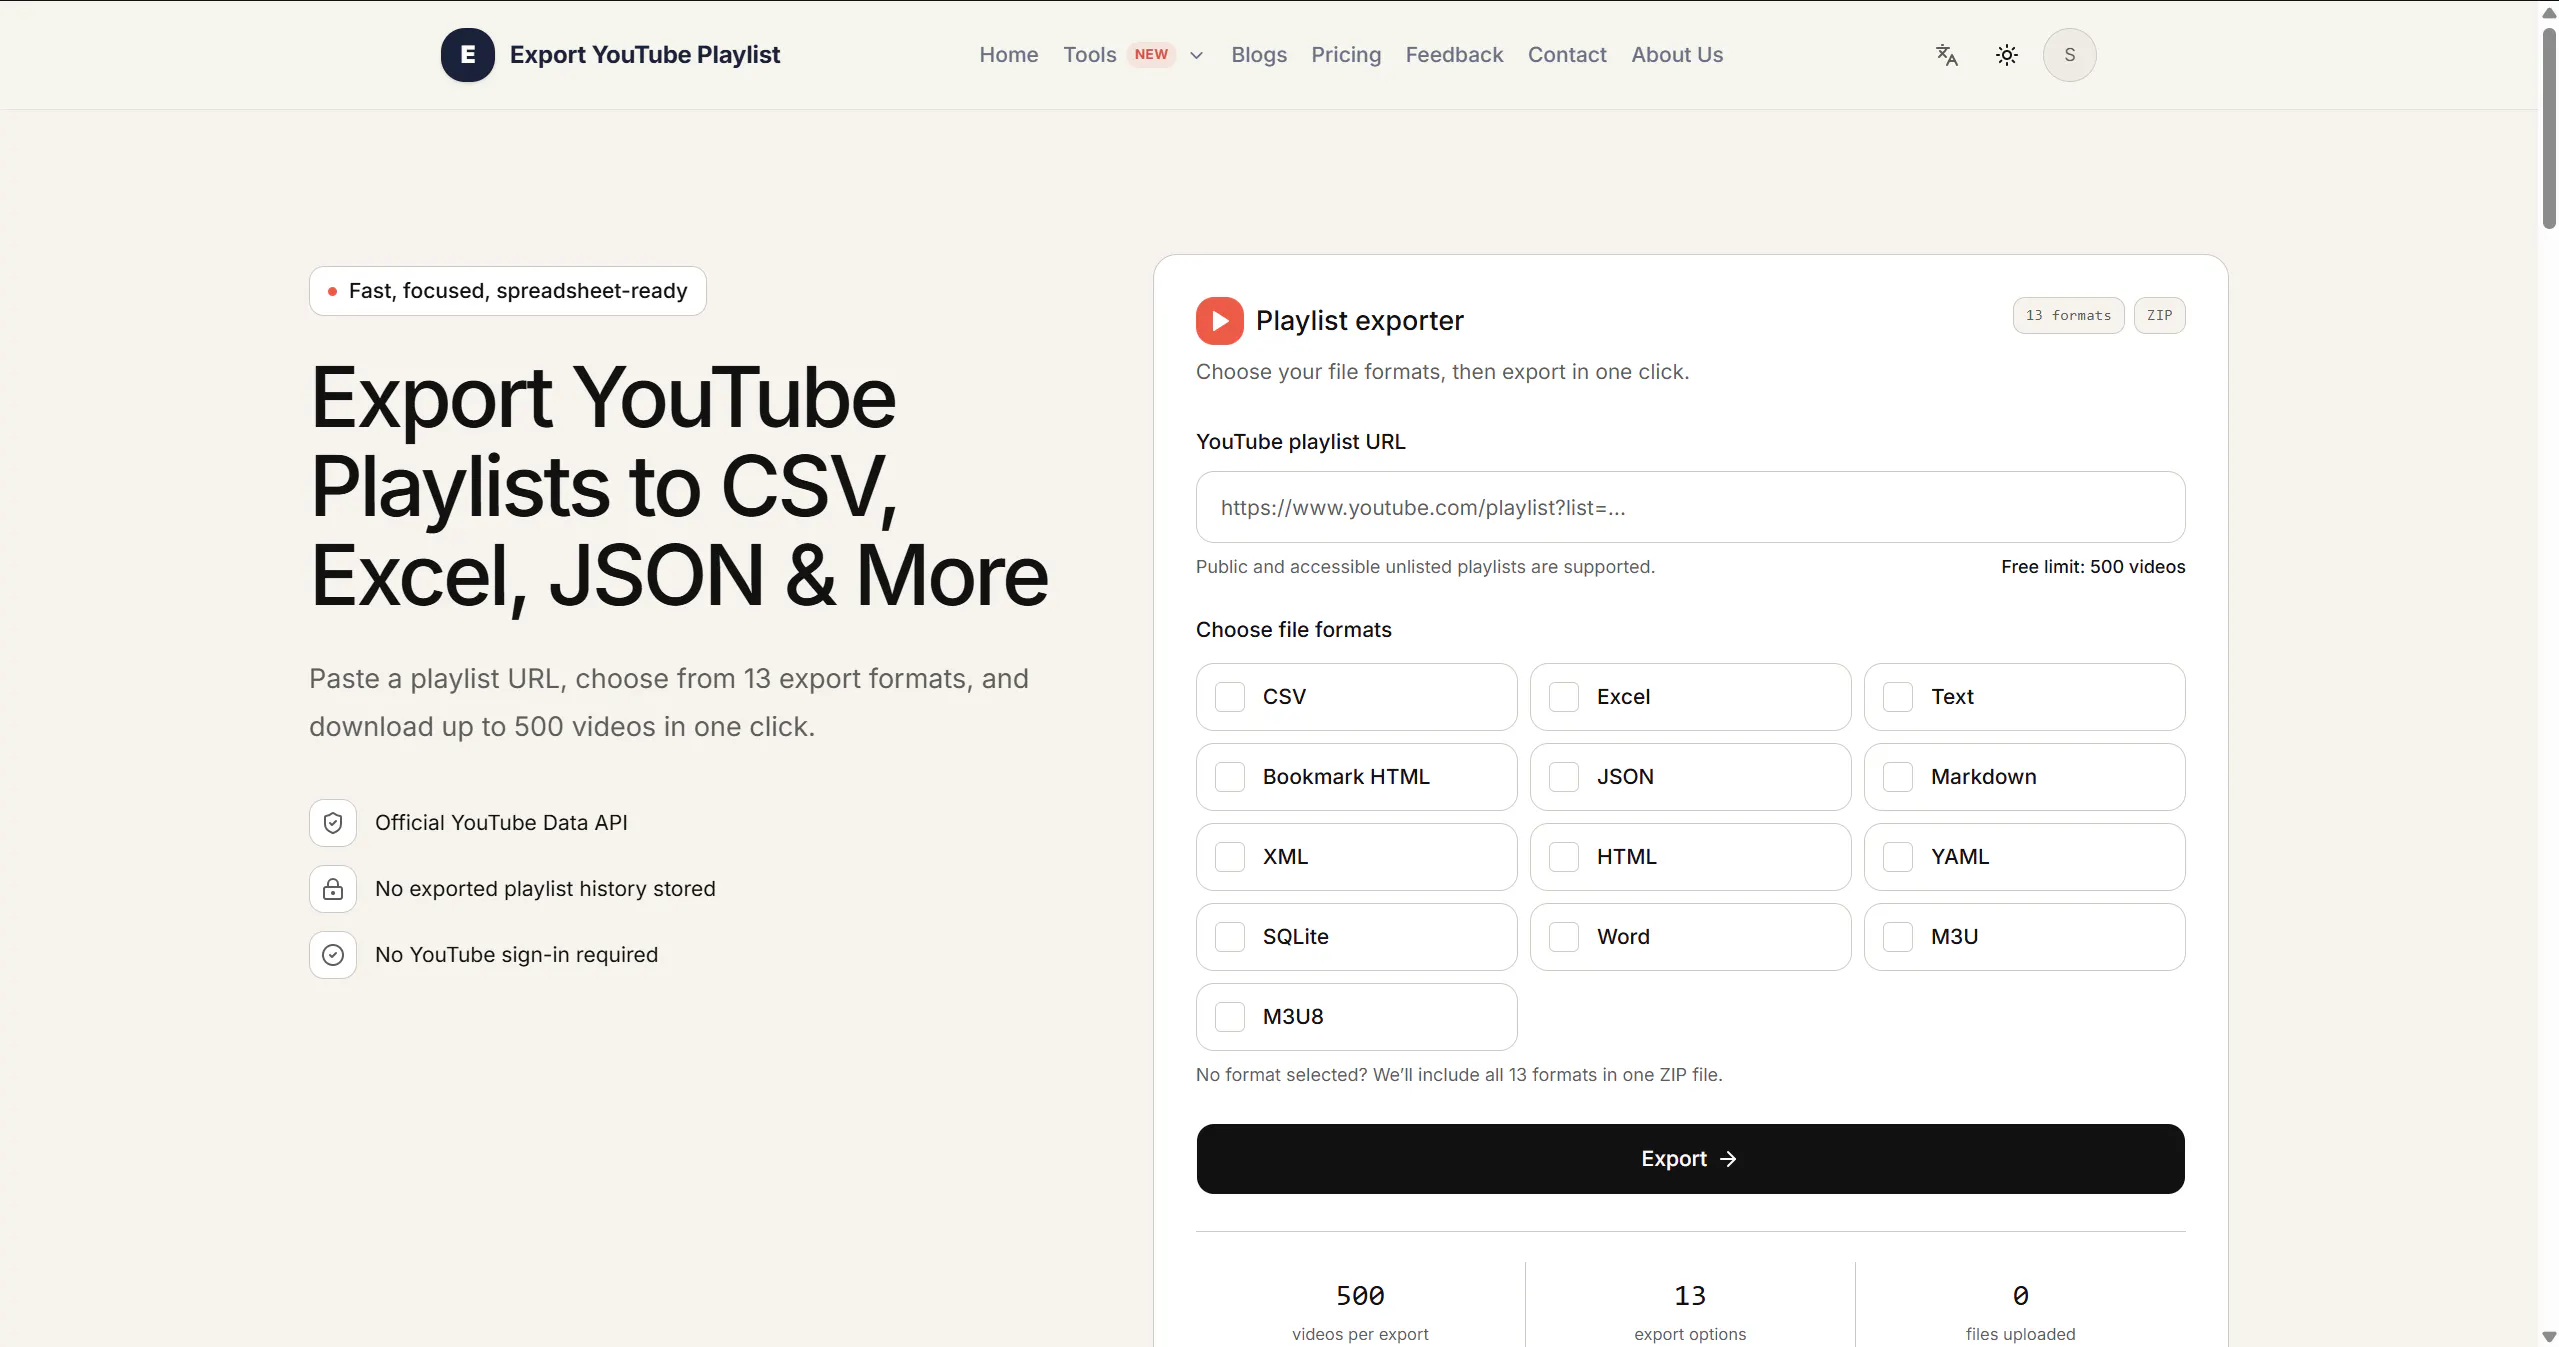2559x1347 pixels.
Task: Enable the Text format checkbox
Action: (1897, 697)
